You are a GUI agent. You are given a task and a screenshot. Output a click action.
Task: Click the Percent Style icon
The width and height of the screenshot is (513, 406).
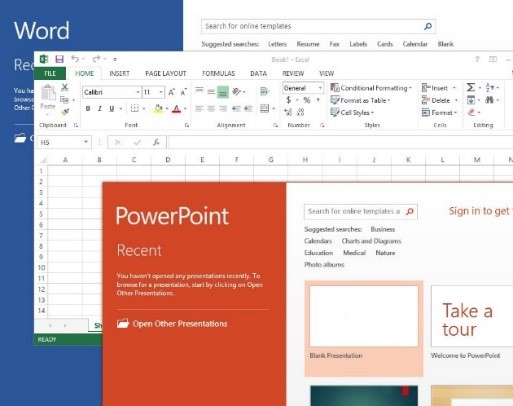point(307,100)
